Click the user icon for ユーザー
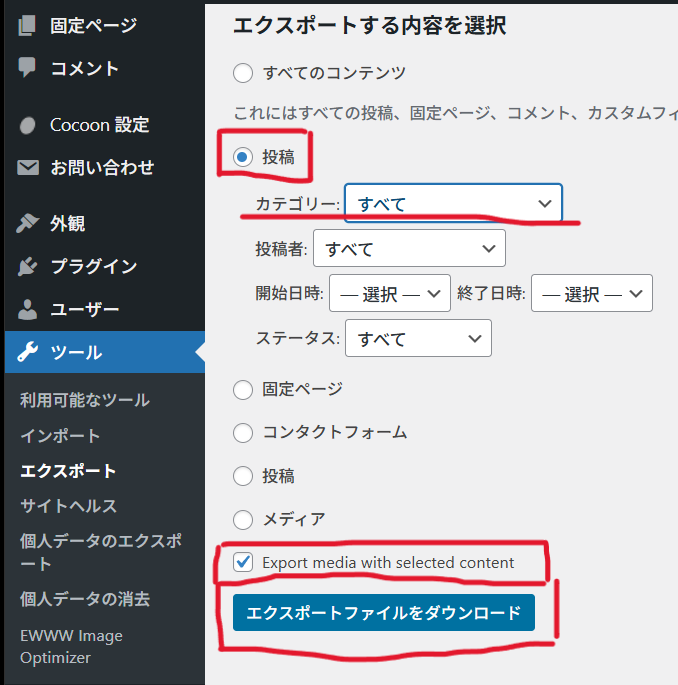Viewport: 678px width, 685px height. (x=28, y=310)
